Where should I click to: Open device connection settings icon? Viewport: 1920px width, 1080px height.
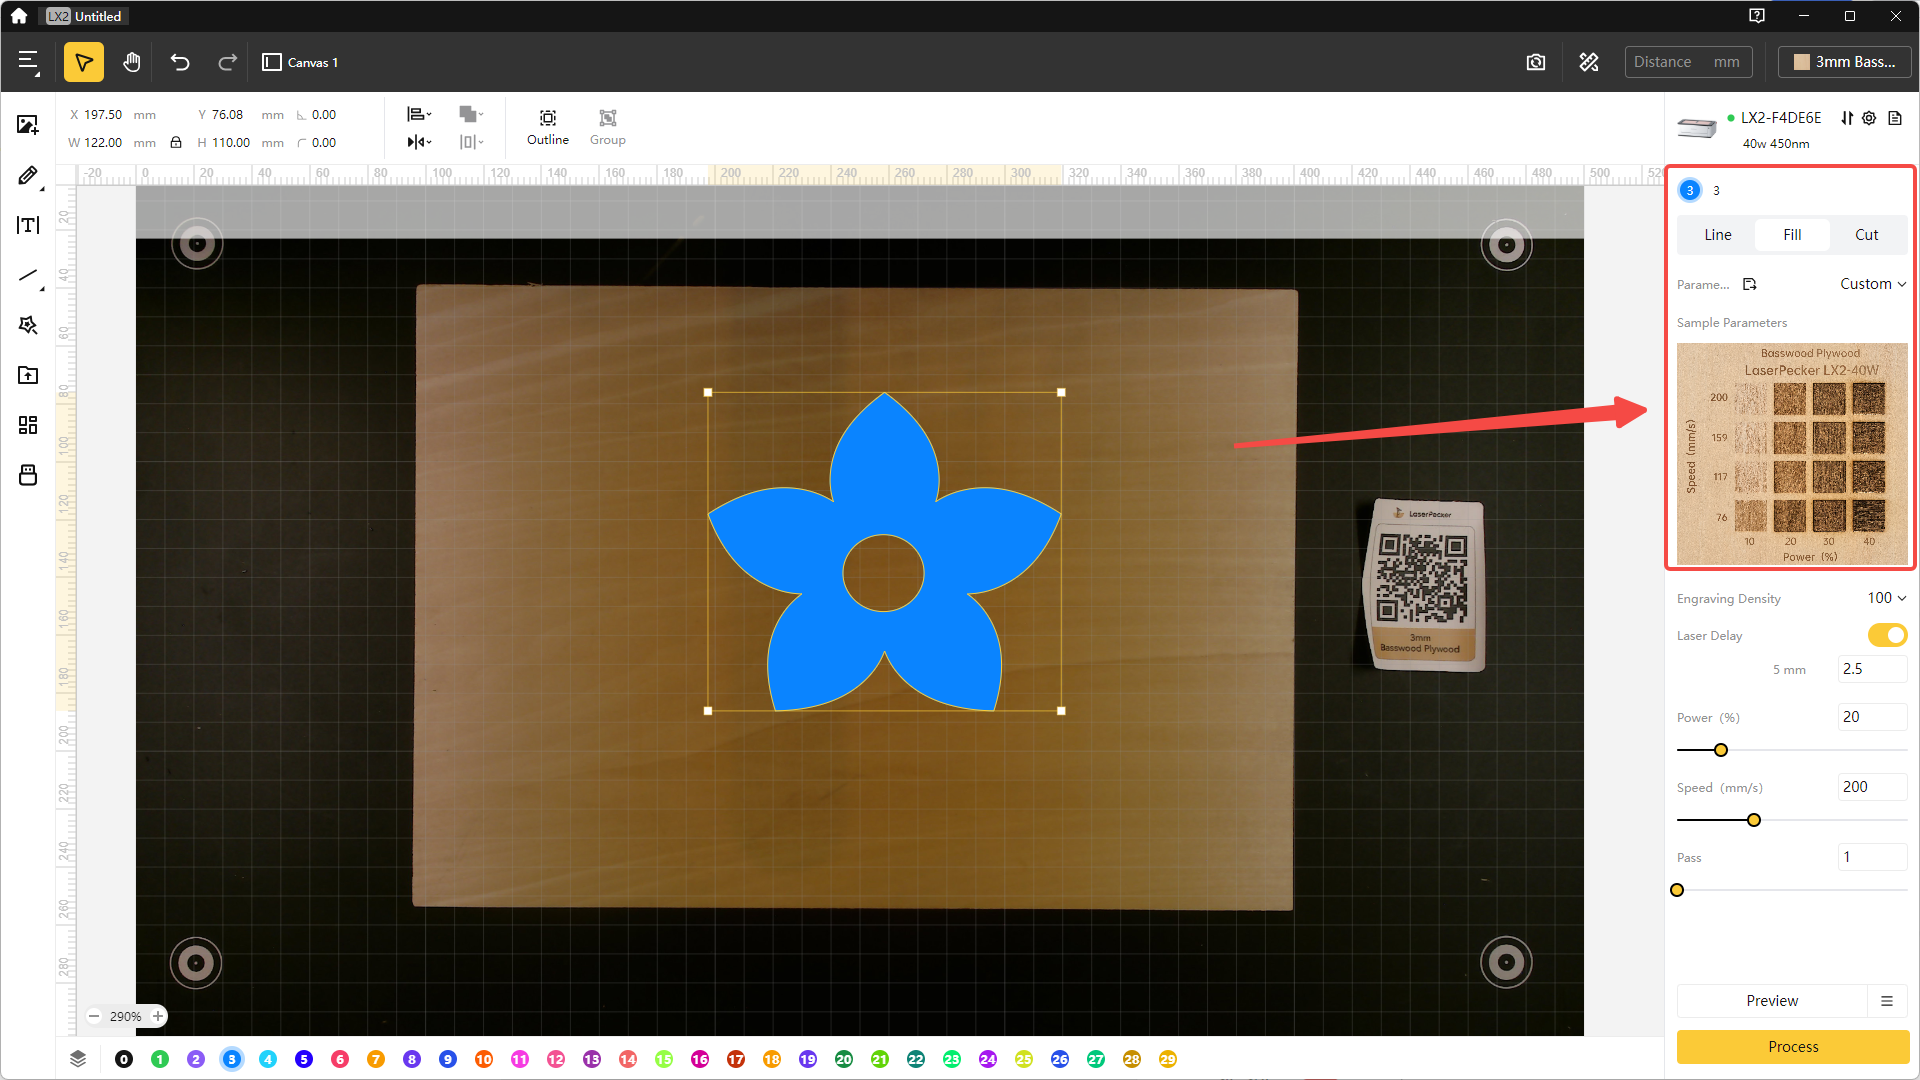pyautogui.click(x=1847, y=118)
